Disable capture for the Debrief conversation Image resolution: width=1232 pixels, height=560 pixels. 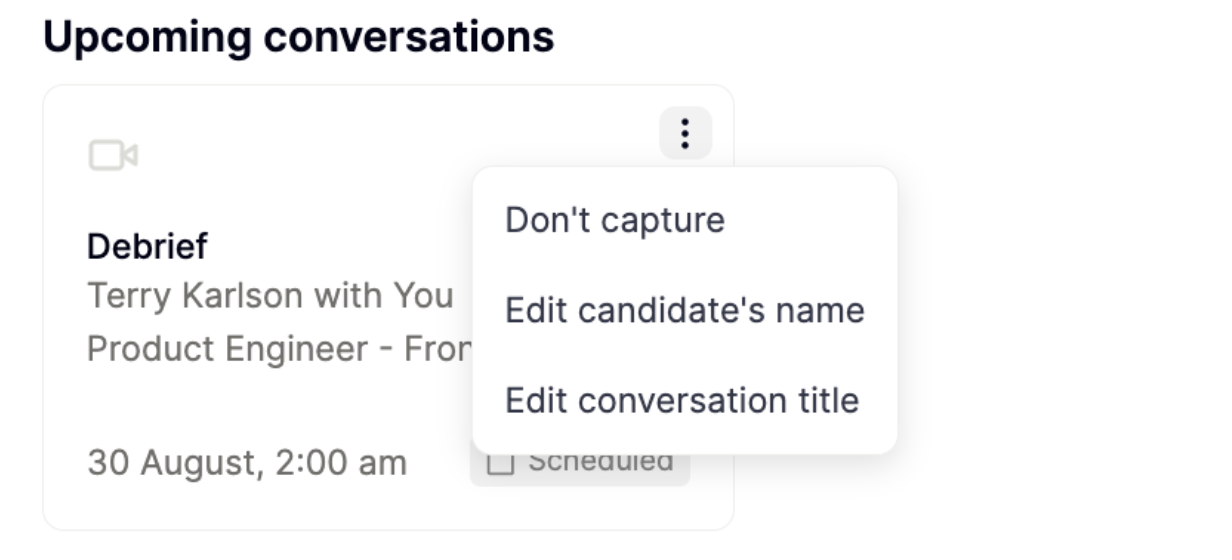point(614,220)
